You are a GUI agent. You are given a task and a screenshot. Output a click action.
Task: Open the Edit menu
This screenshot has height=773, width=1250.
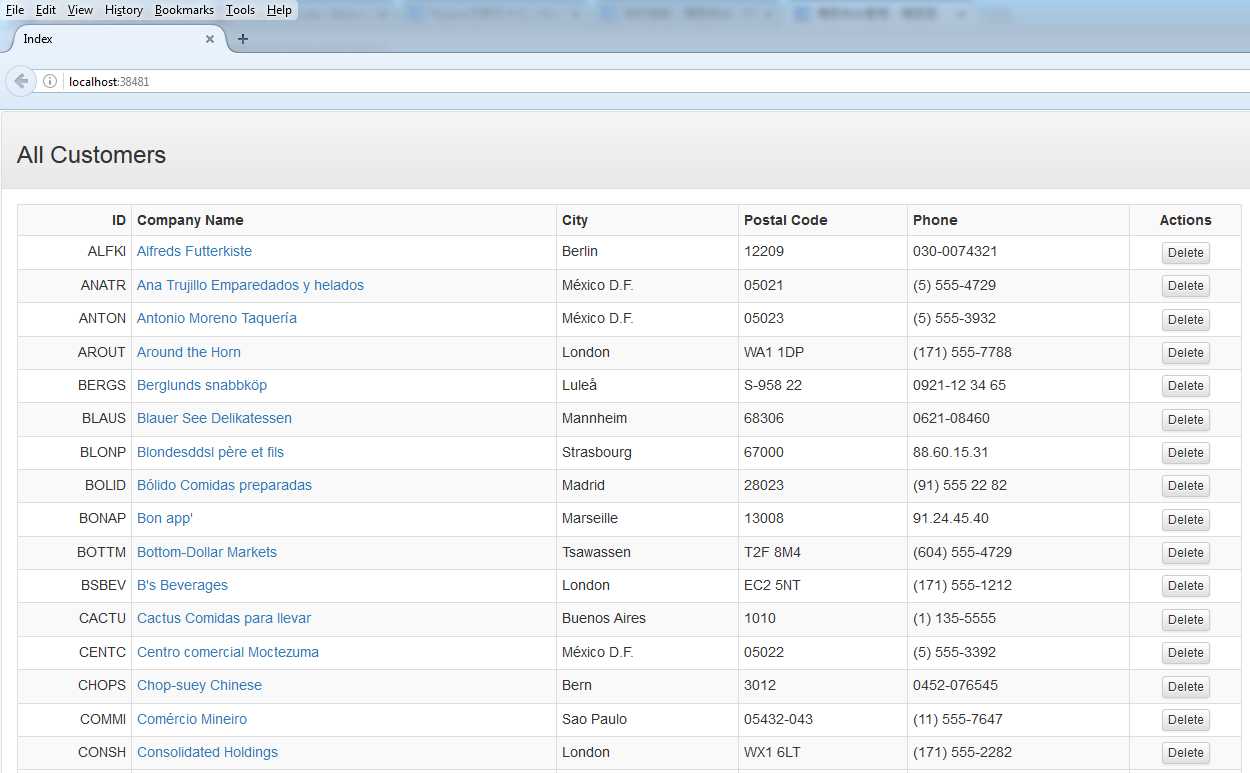pyautogui.click(x=46, y=10)
